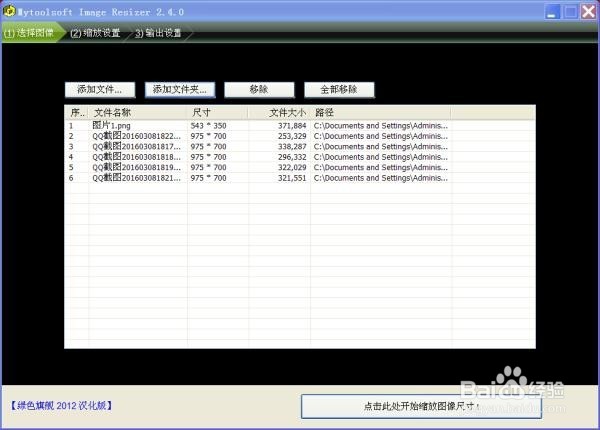Select the file QQ截图201603081818...
This screenshot has height=430, width=600.
click(136, 157)
